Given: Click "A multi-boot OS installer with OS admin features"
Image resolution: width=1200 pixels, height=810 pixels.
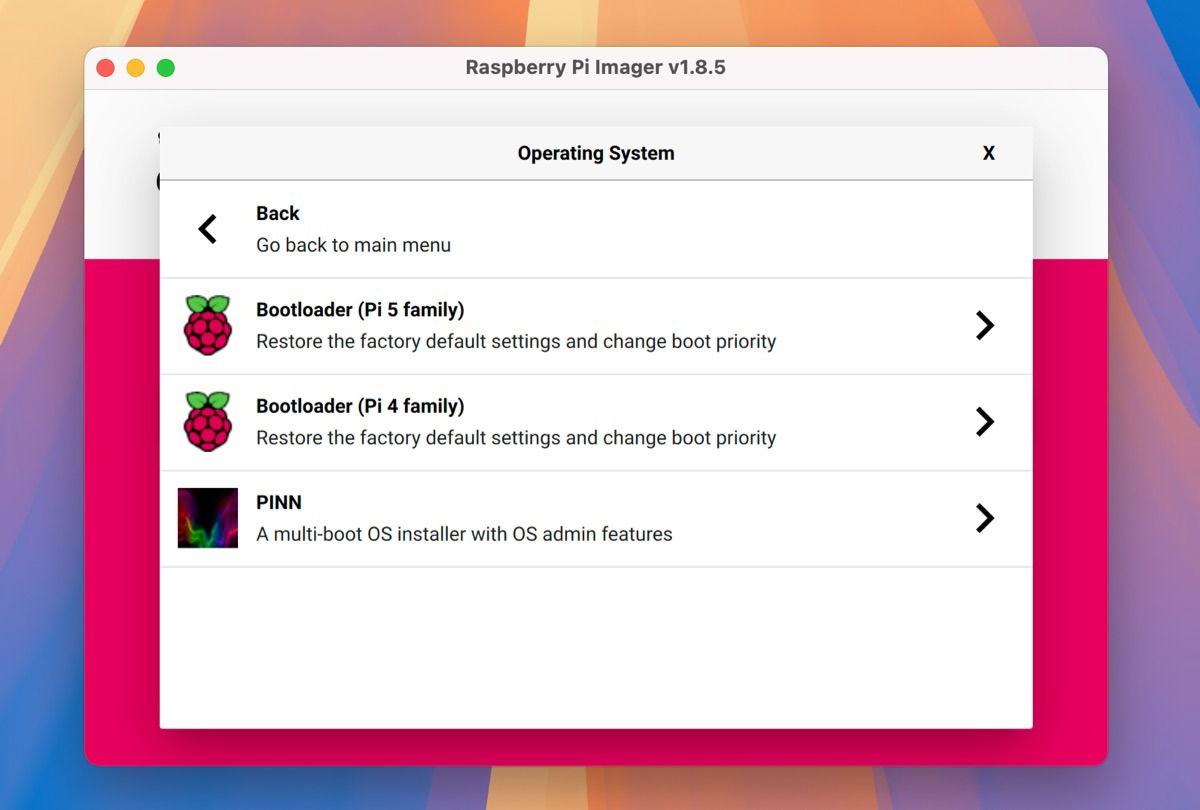Looking at the screenshot, I should pyautogui.click(x=464, y=534).
